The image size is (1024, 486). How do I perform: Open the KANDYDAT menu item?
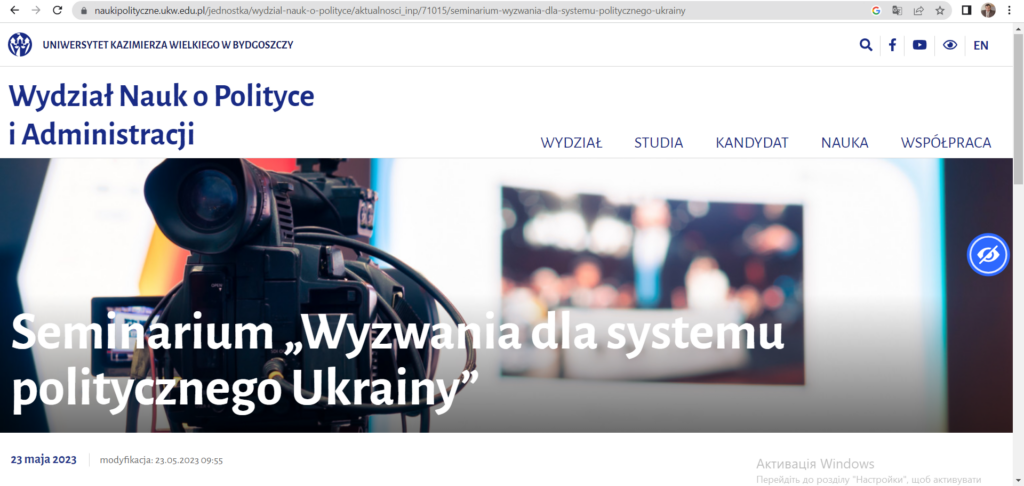click(x=752, y=143)
